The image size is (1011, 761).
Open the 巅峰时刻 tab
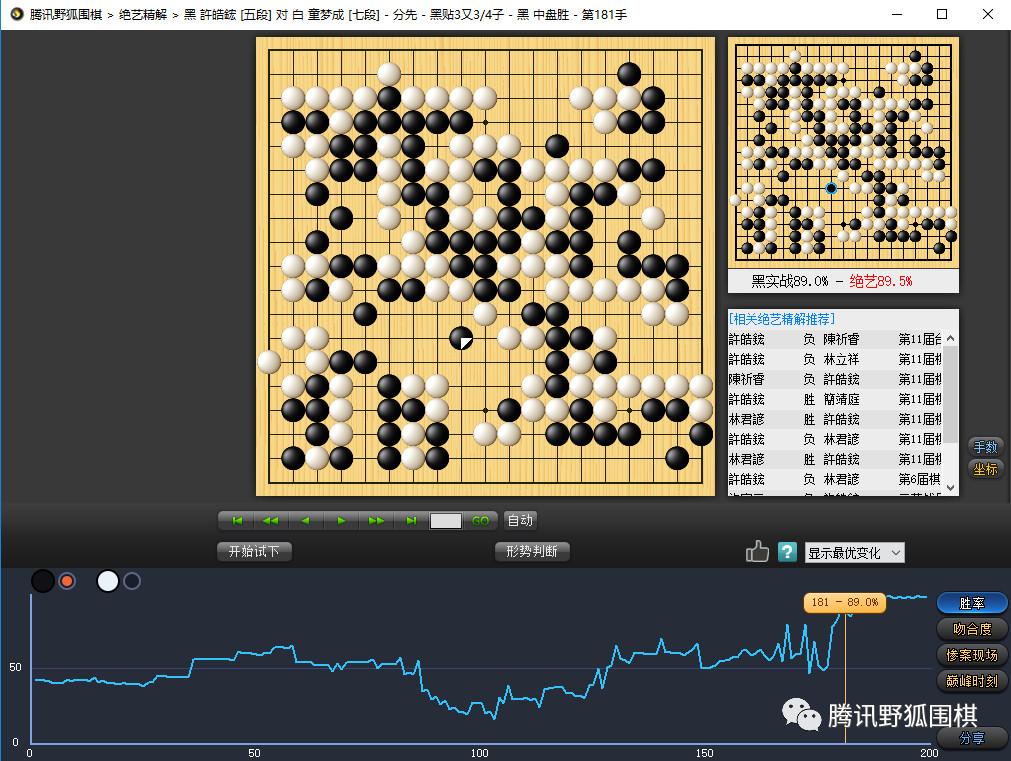(x=972, y=681)
